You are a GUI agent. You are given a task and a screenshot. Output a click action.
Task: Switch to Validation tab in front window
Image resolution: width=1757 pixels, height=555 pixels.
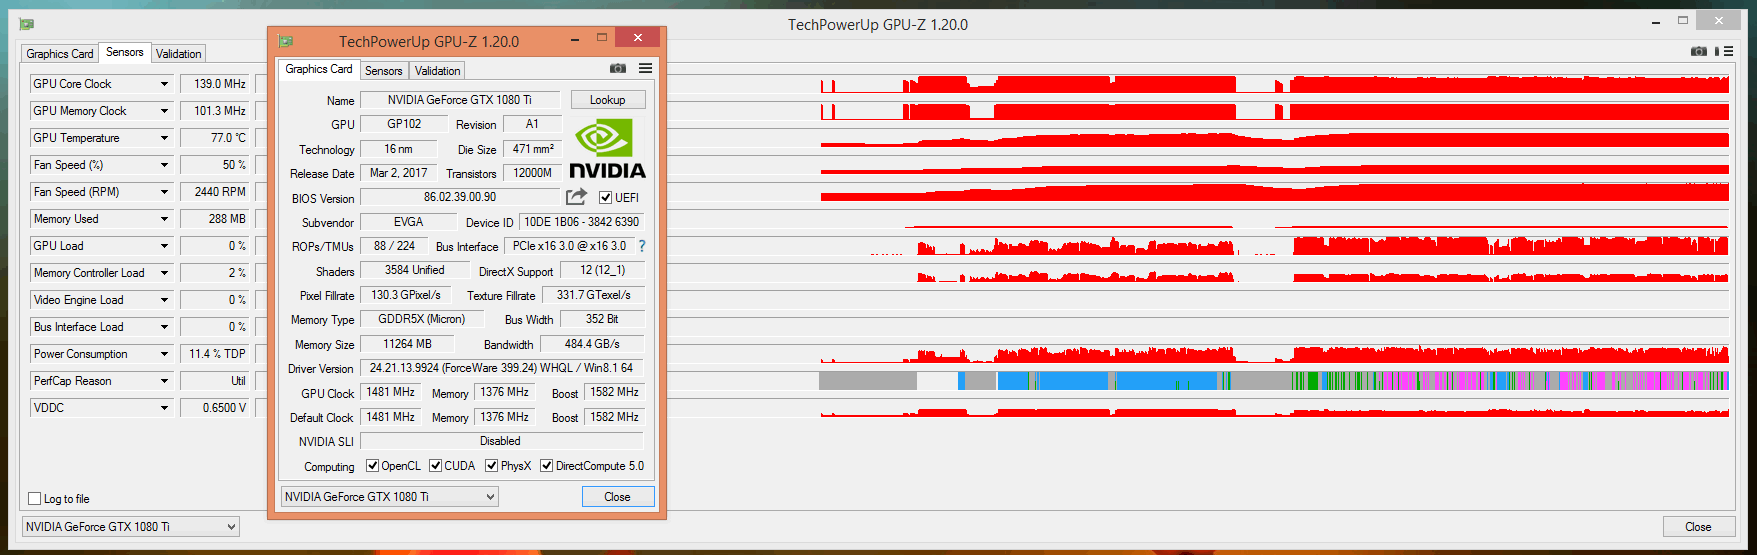click(x=437, y=71)
